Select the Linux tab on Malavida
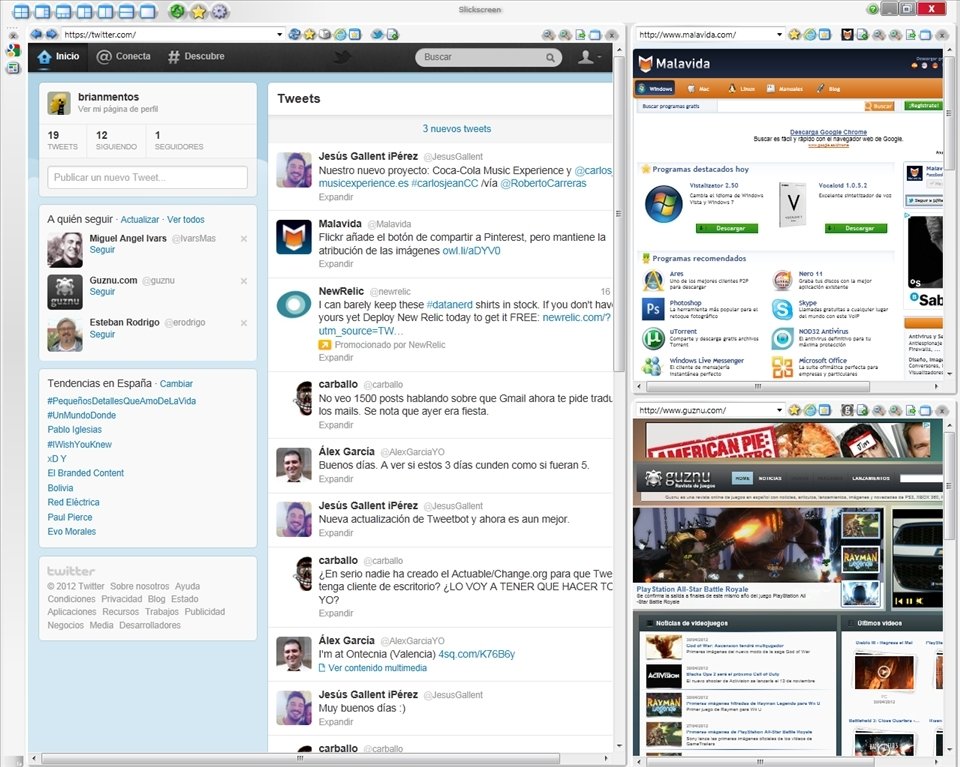The image size is (960, 767). (741, 89)
